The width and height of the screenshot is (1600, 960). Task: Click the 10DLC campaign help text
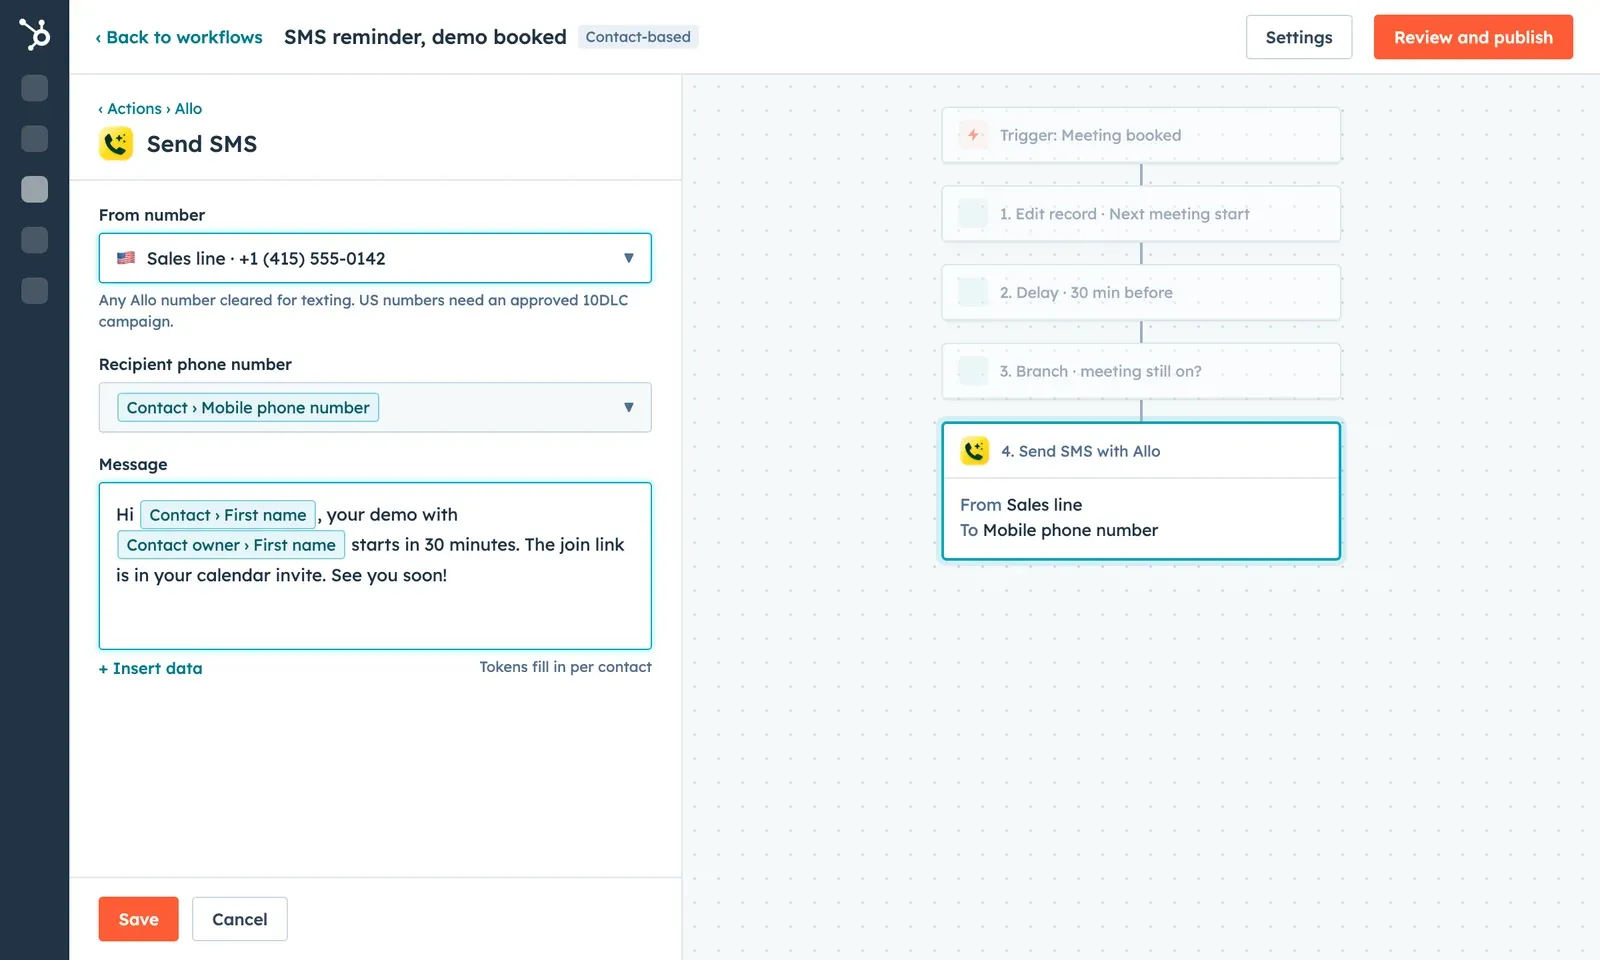point(363,310)
